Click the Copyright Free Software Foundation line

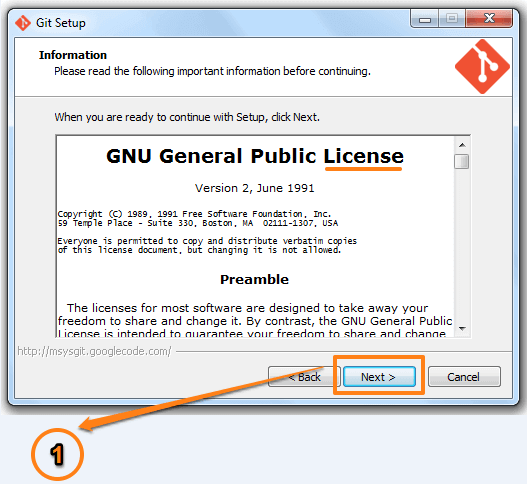[194, 214]
